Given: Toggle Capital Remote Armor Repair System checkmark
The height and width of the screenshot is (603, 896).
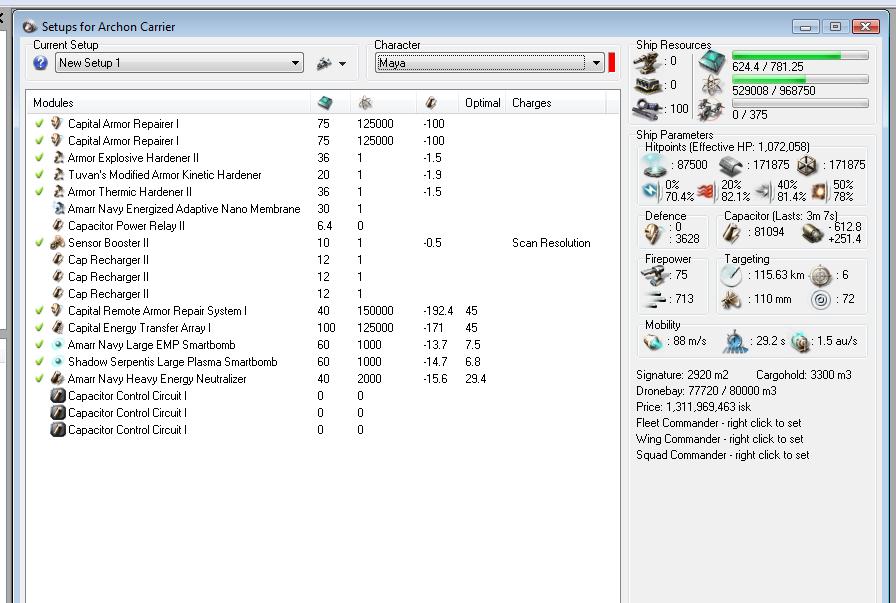Looking at the screenshot, I should (x=39, y=311).
